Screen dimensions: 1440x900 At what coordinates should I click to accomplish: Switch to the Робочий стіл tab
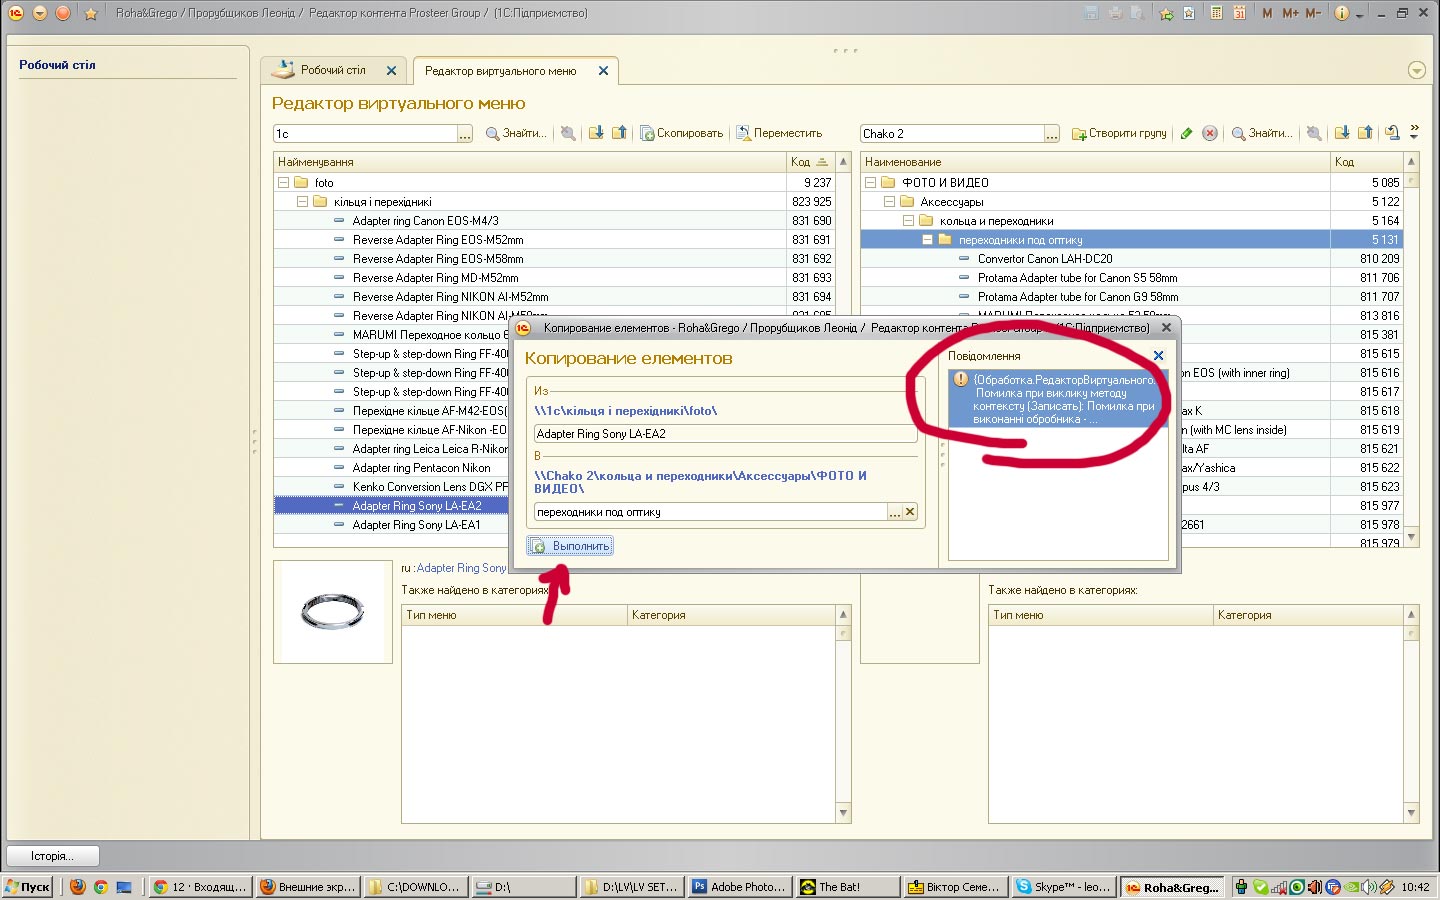[333, 70]
